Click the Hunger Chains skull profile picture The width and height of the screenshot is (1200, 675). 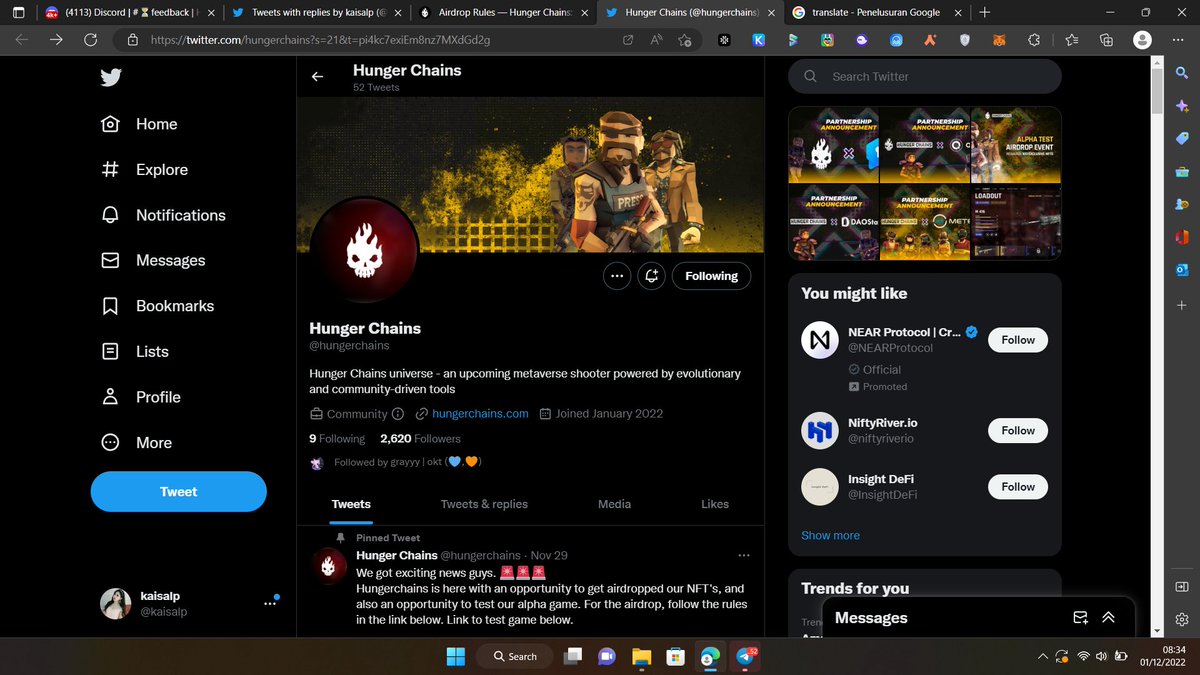(x=364, y=251)
